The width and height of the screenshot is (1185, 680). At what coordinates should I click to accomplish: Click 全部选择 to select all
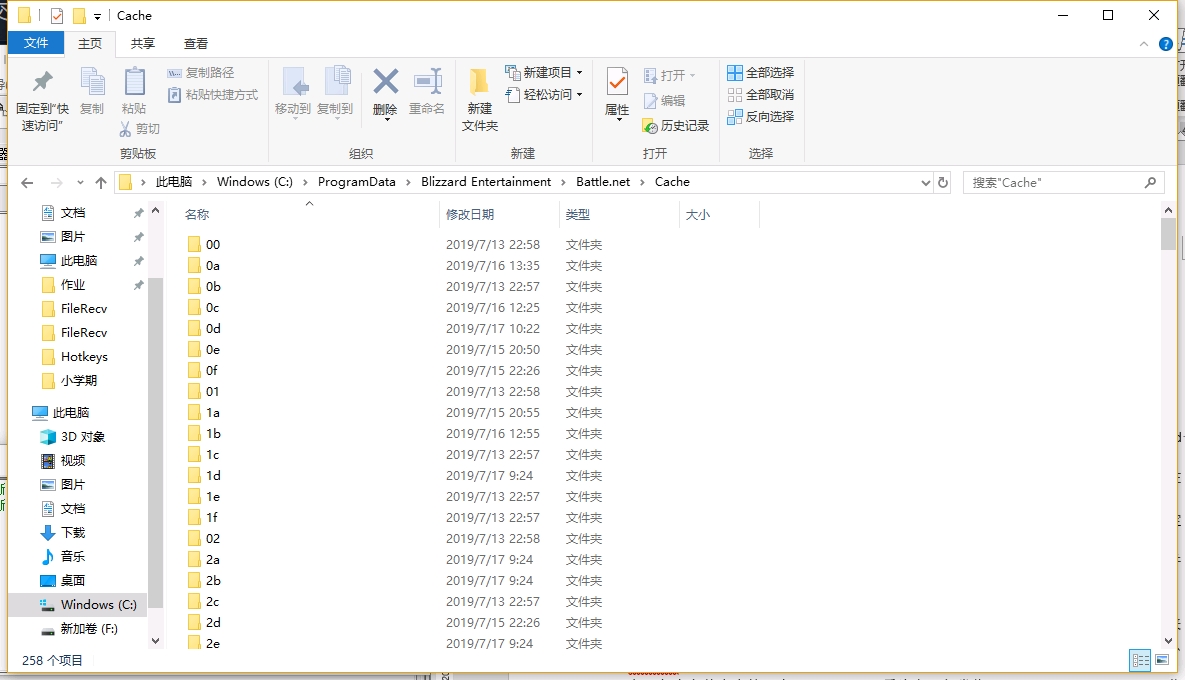760,73
